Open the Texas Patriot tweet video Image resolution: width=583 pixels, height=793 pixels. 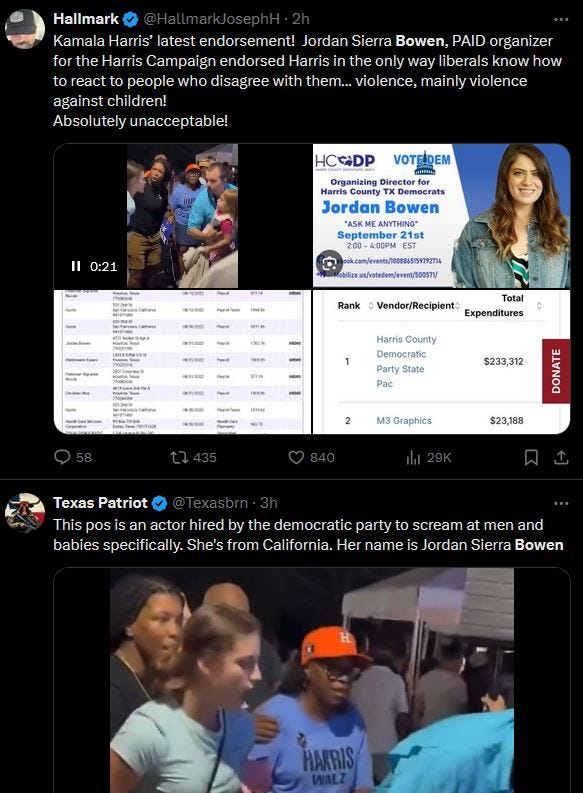312,680
